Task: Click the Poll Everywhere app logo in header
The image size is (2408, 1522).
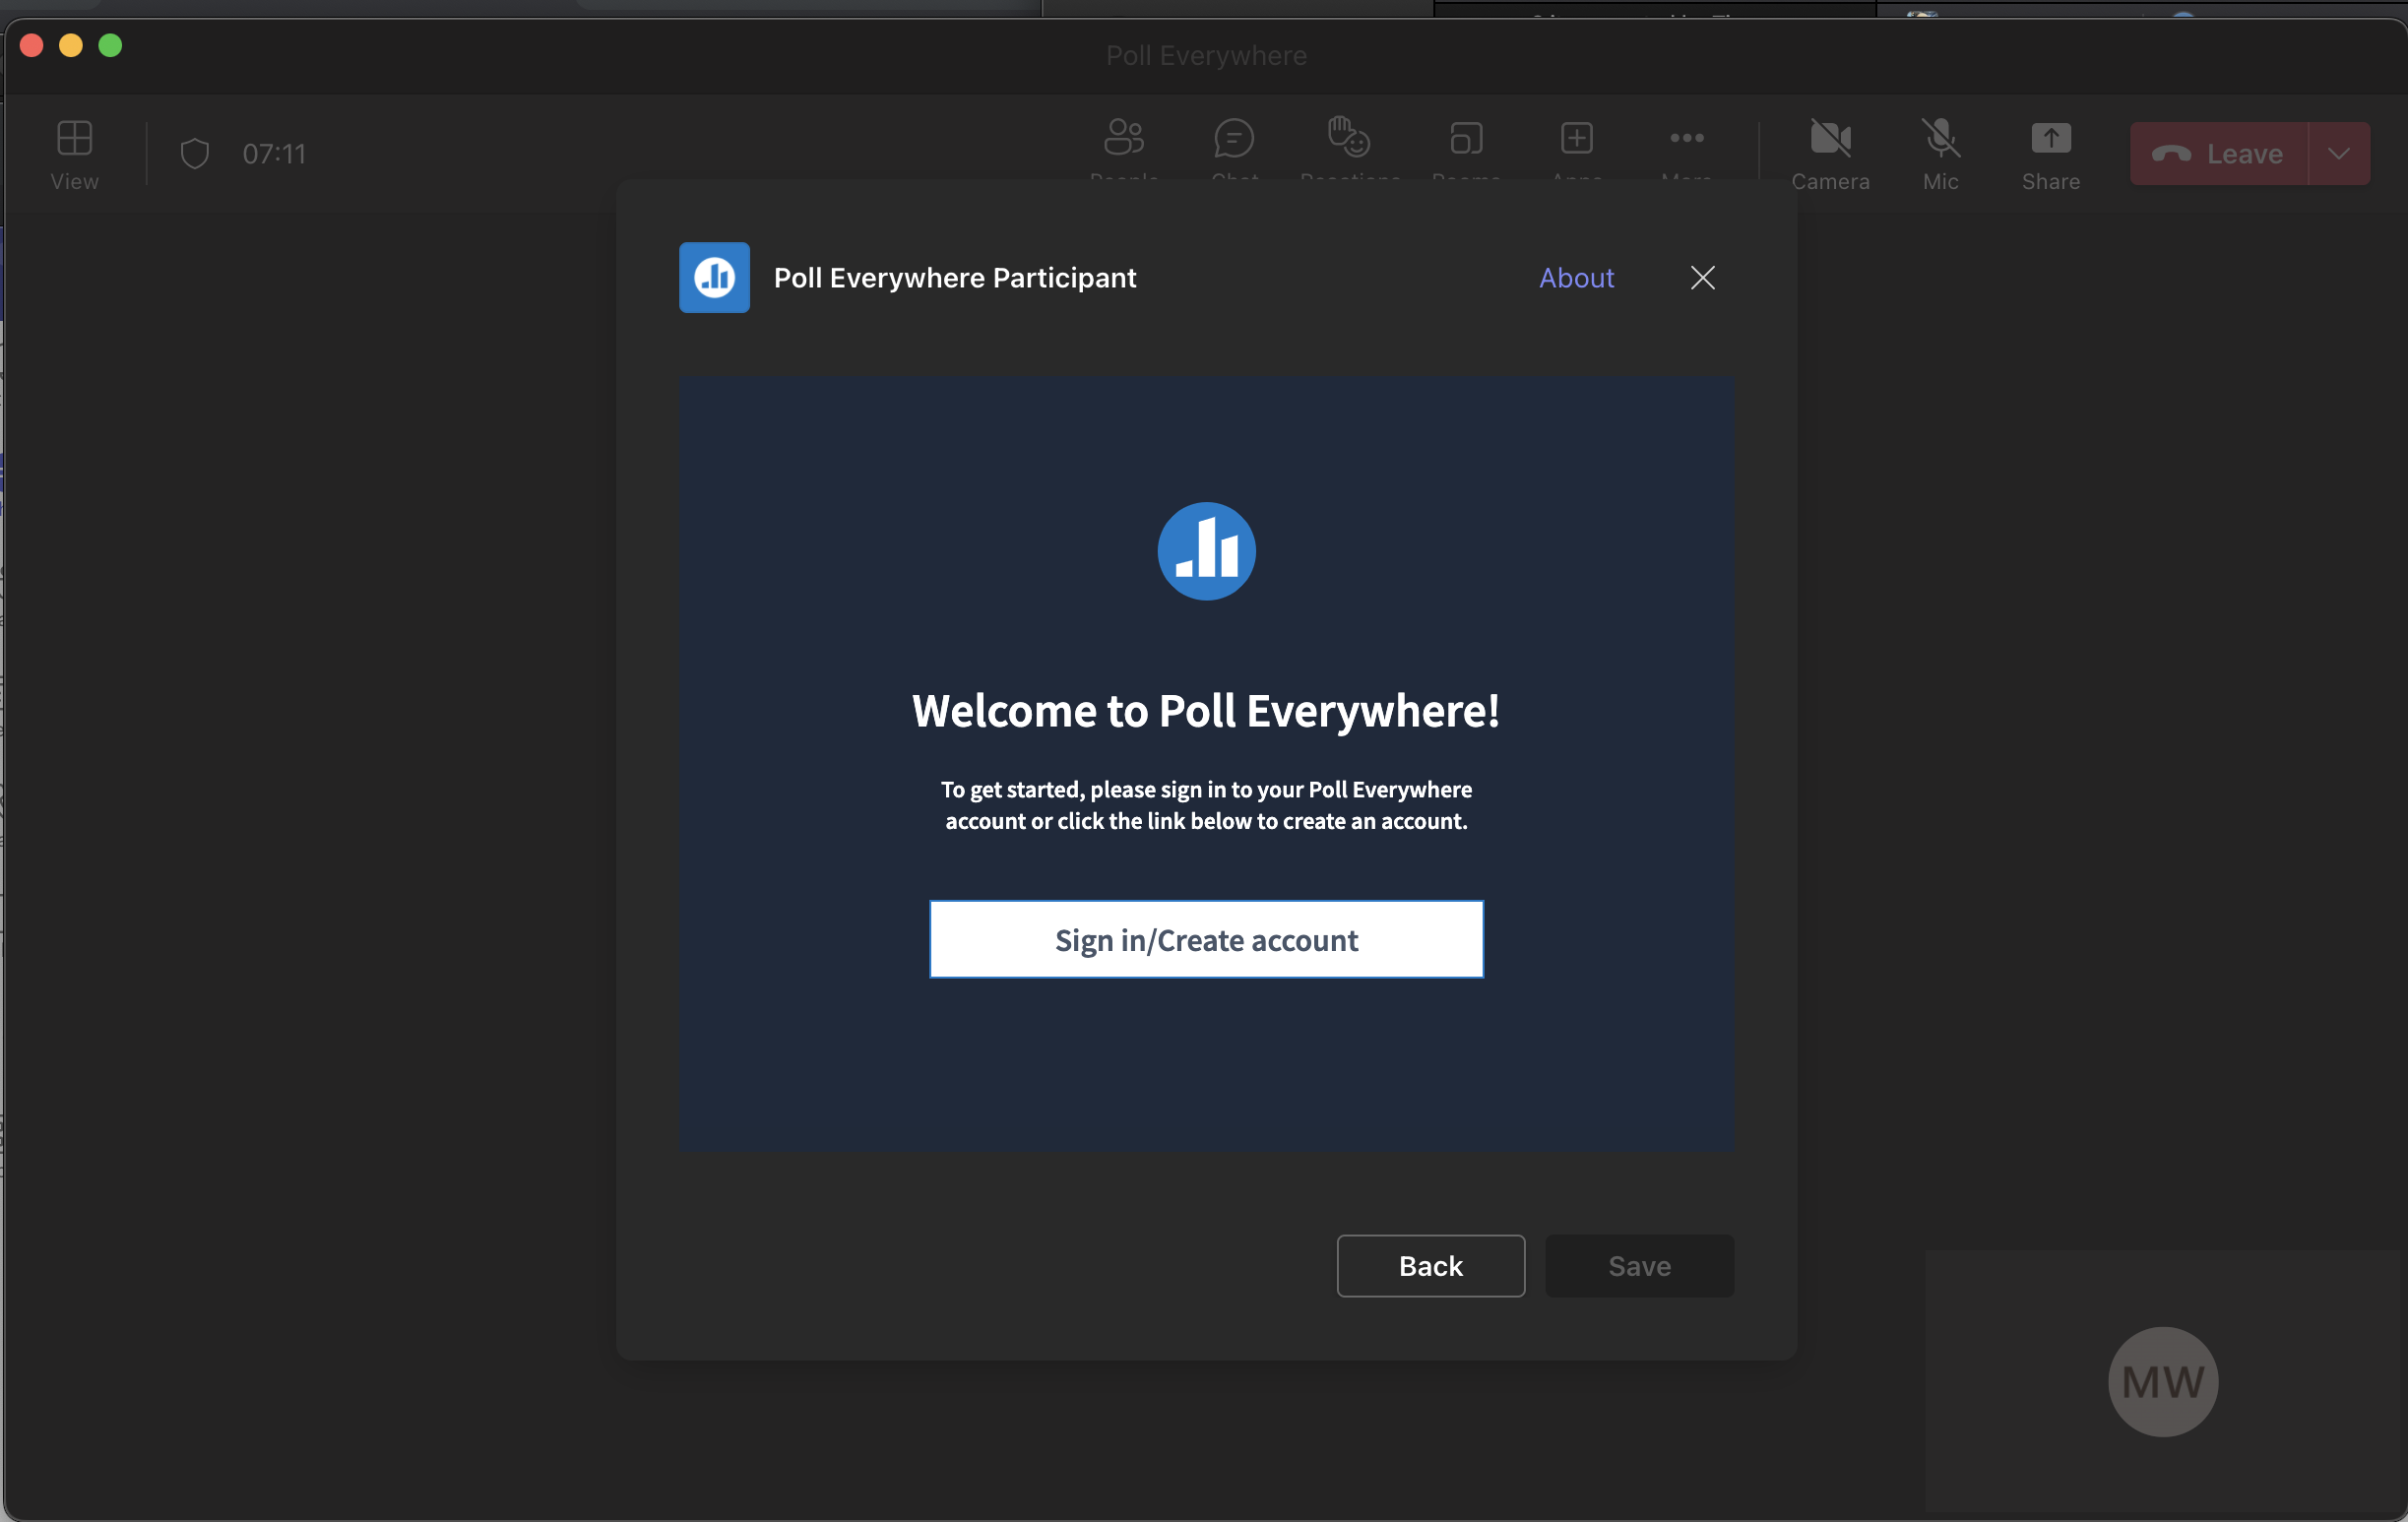Action: [x=714, y=277]
